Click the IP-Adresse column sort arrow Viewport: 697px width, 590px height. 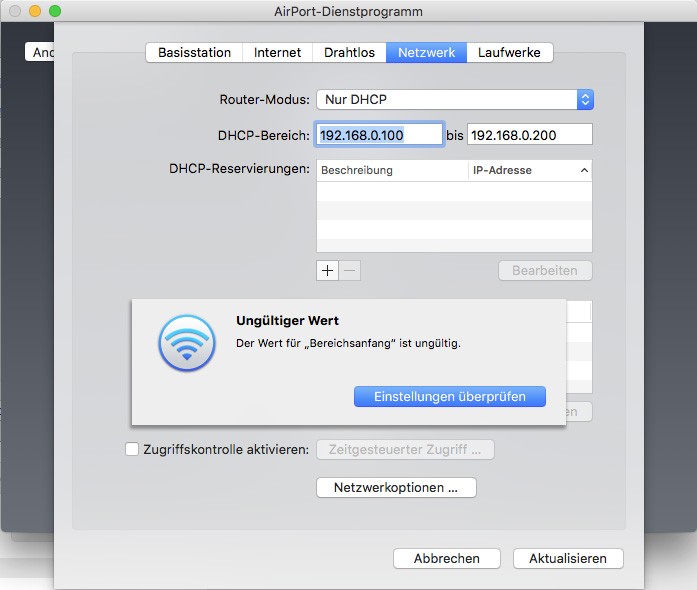pyautogui.click(x=584, y=171)
